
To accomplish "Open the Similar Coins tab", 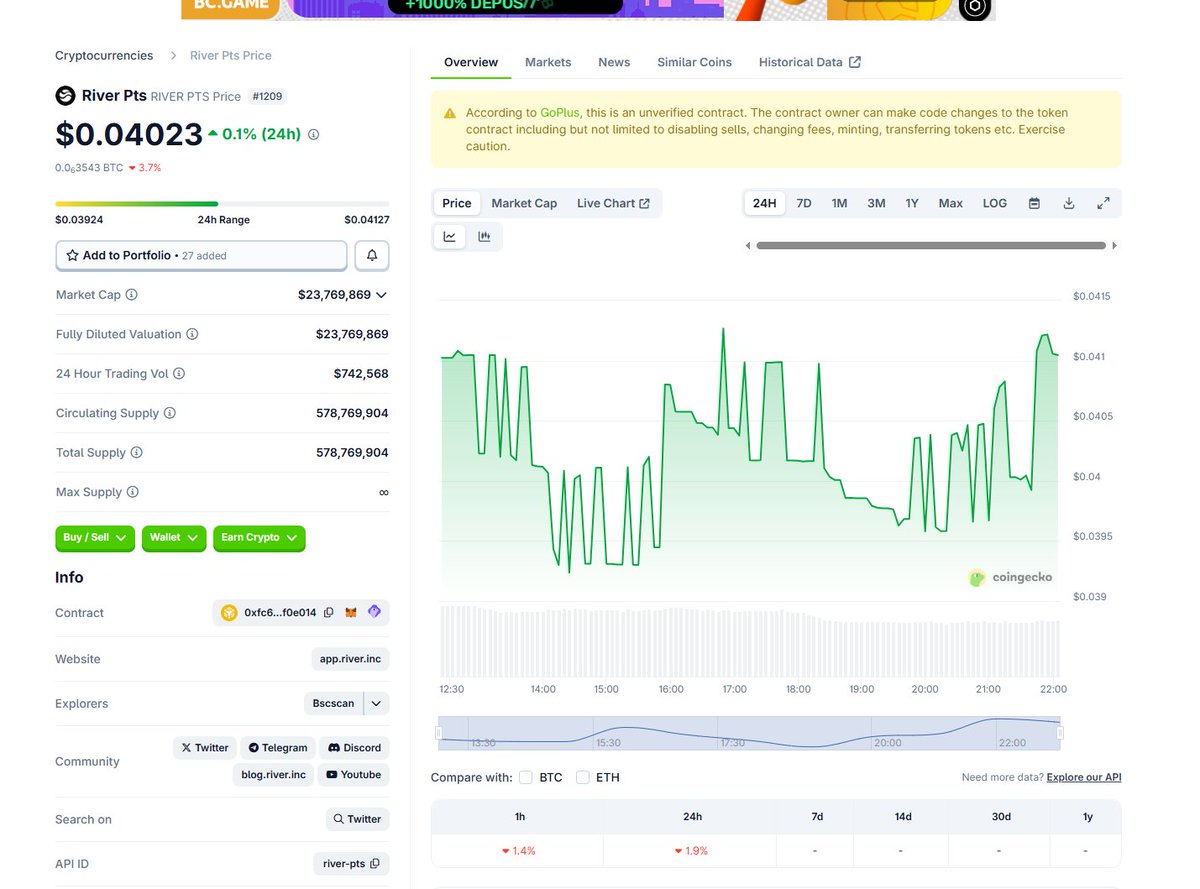I will [694, 62].
